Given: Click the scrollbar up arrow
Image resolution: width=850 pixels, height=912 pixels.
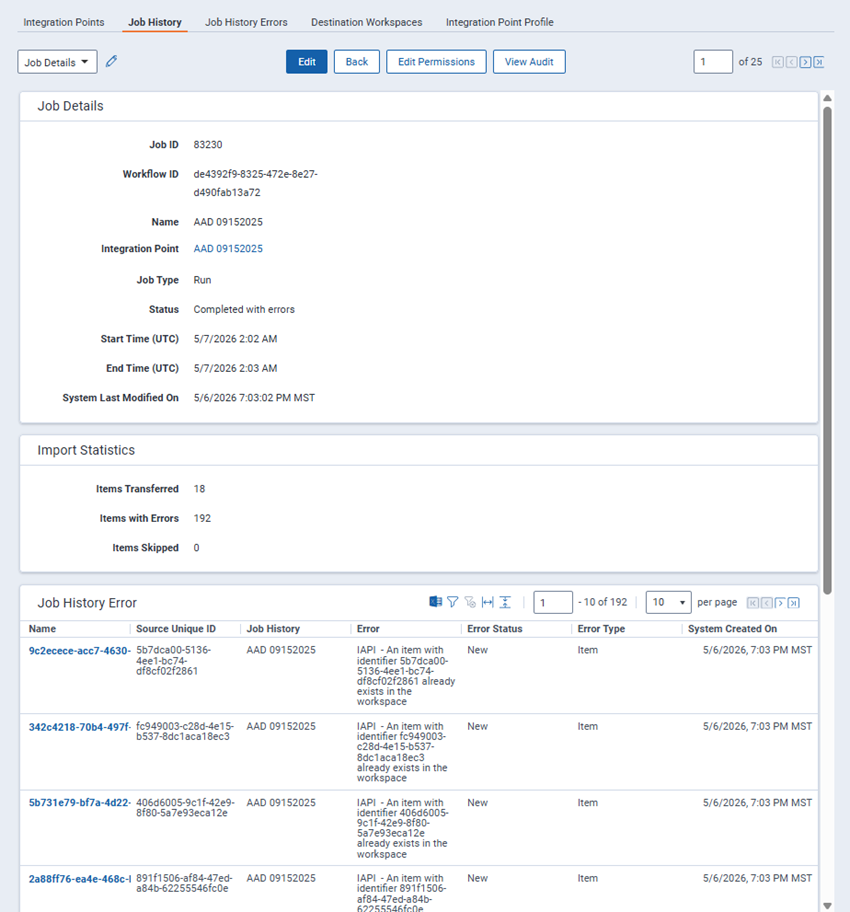Looking at the screenshot, I should (x=827, y=98).
